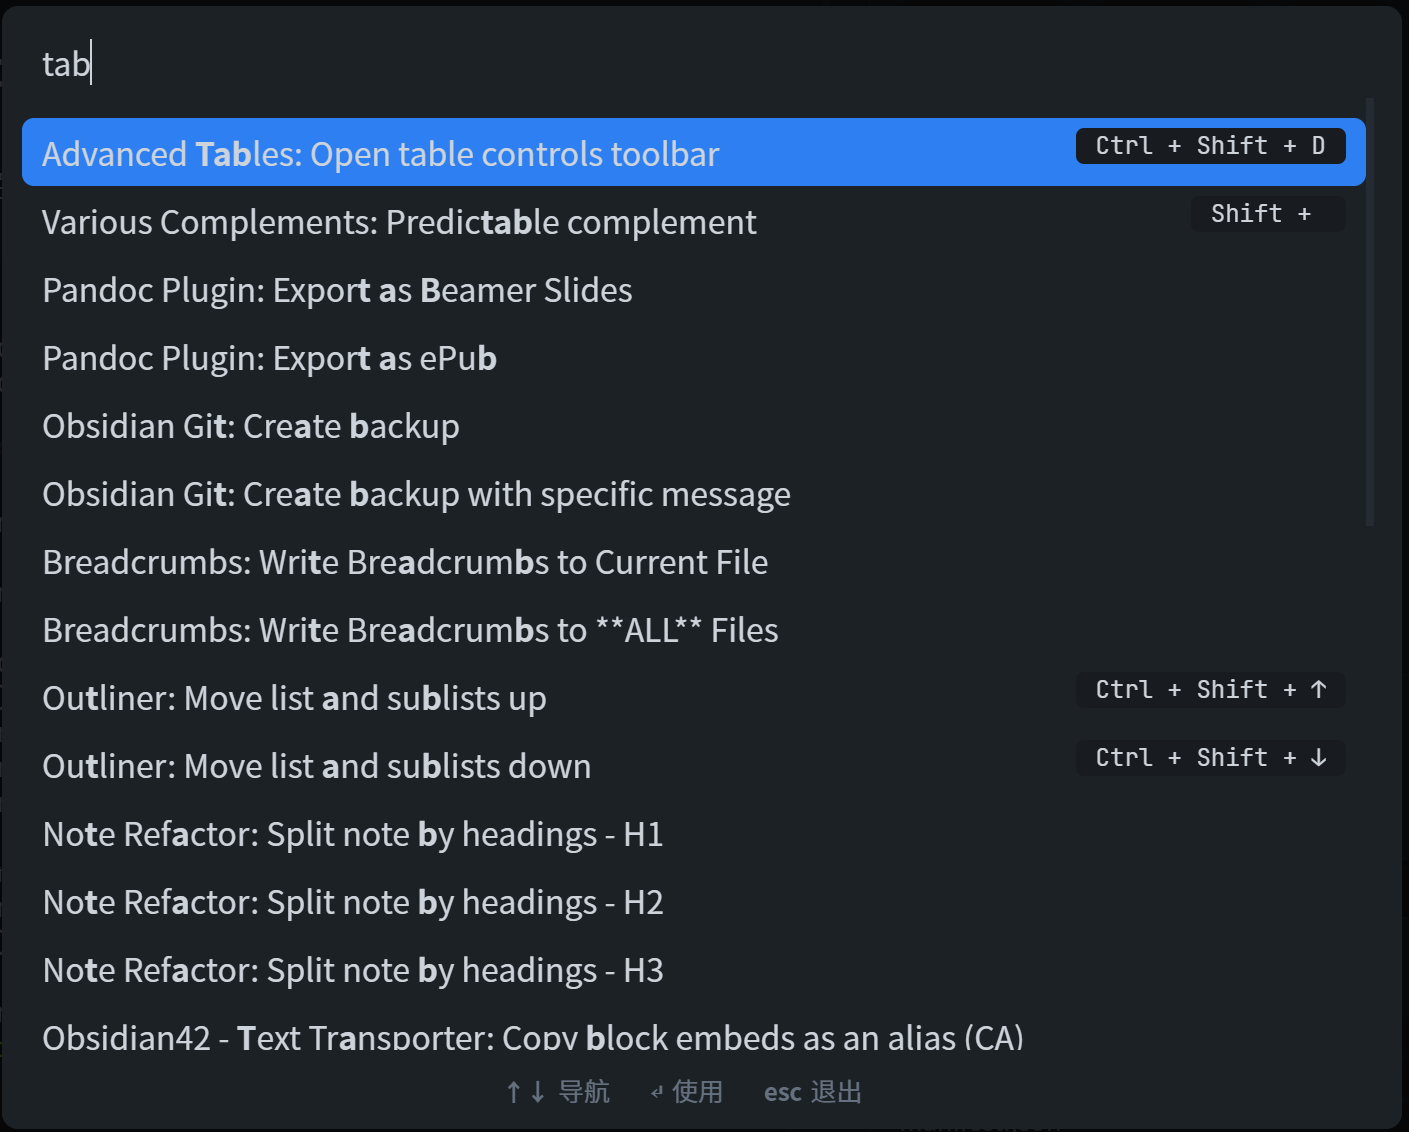Run Note Refactor: Split note by headings H1

coord(353,833)
